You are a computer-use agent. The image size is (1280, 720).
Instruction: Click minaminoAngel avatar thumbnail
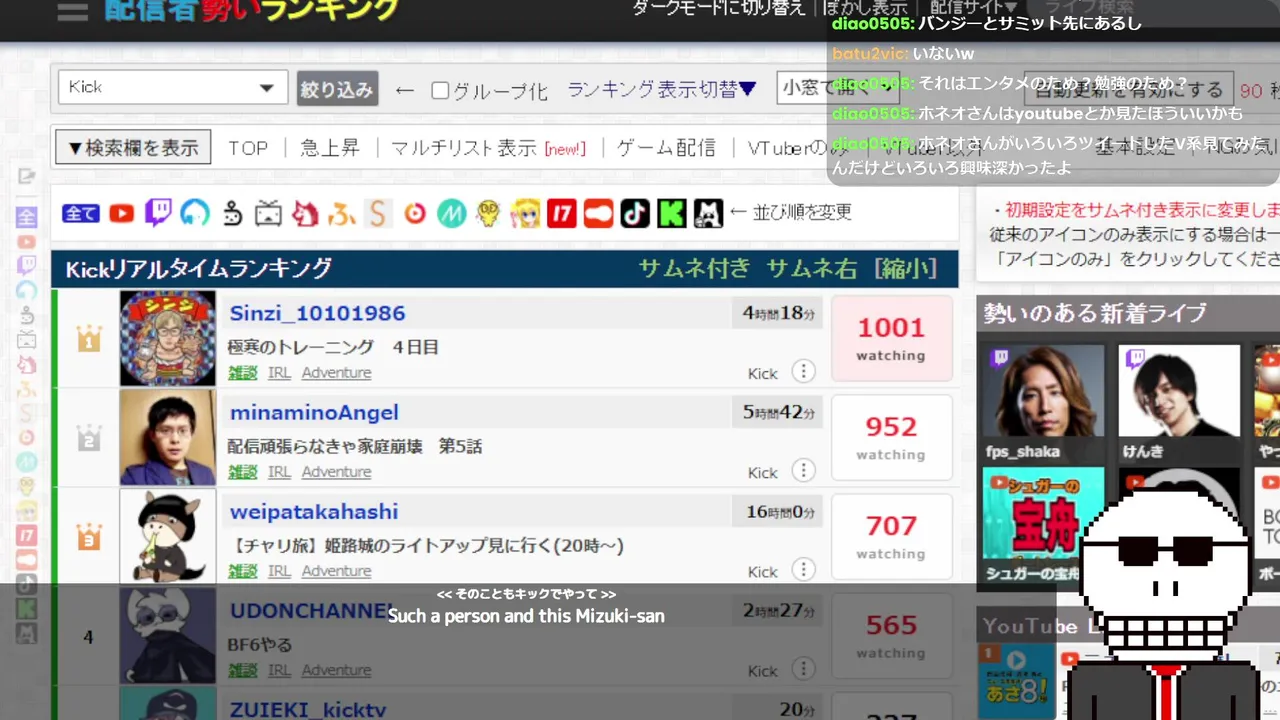pos(168,437)
